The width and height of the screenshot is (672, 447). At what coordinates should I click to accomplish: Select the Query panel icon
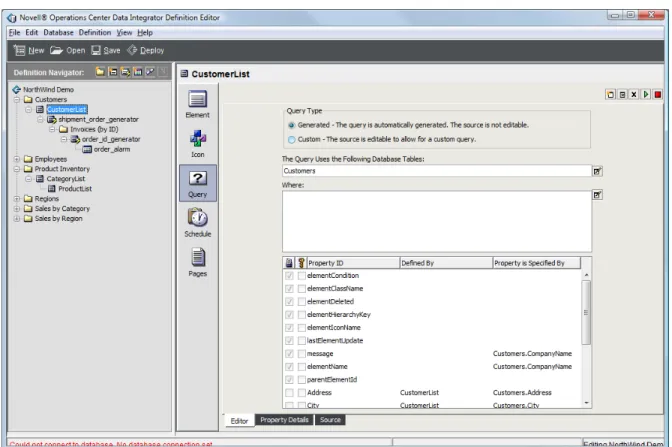[x=198, y=183]
